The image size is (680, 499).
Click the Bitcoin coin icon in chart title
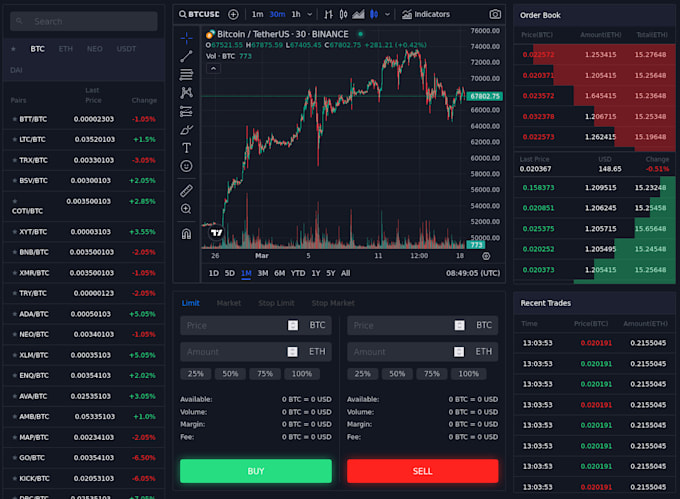click(x=210, y=34)
